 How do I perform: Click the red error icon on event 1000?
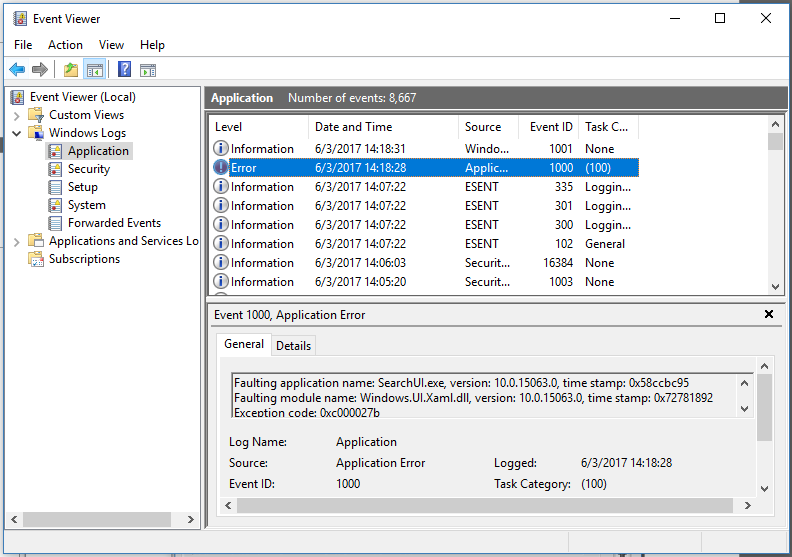221,167
